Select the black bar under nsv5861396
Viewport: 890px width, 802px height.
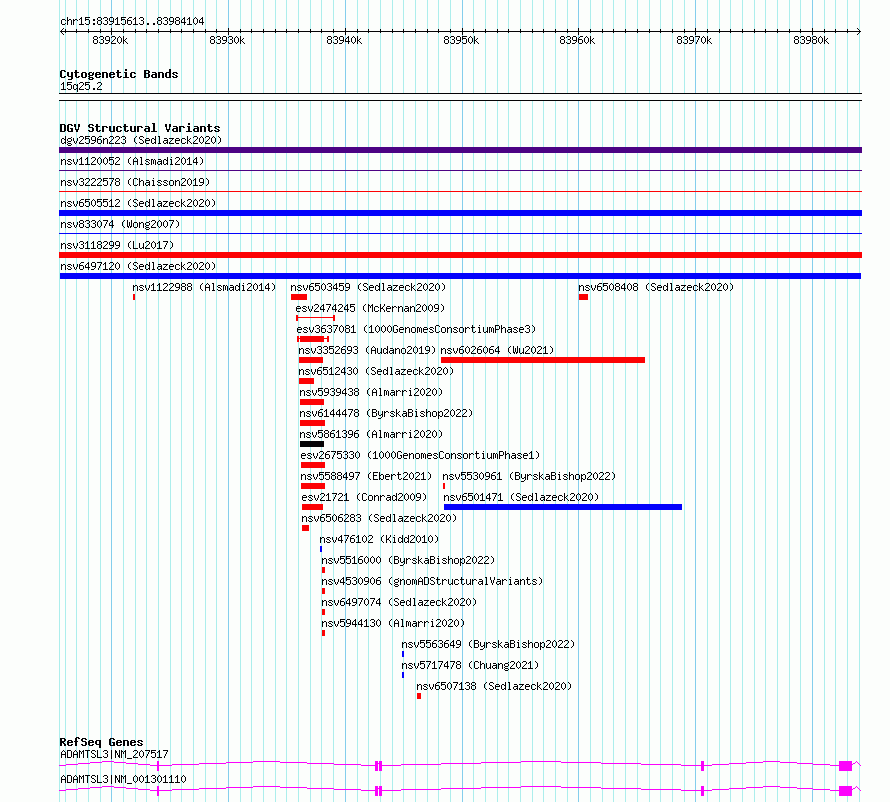[312, 444]
